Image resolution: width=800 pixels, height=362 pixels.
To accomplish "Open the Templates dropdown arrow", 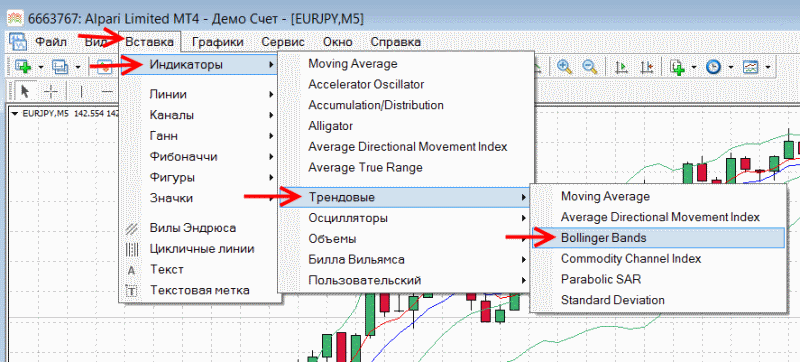I will (x=767, y=67).
